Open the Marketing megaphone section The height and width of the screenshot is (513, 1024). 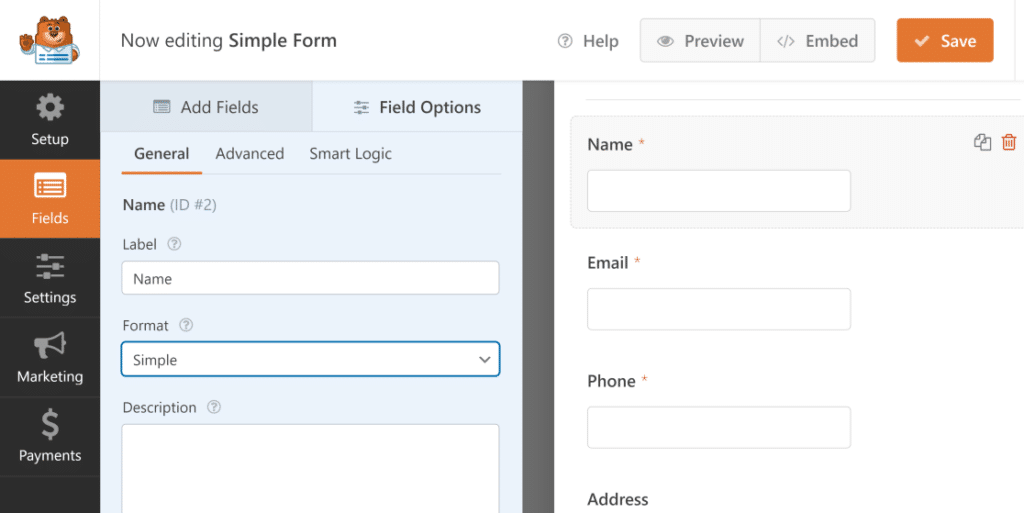click(x=50, y=358)
